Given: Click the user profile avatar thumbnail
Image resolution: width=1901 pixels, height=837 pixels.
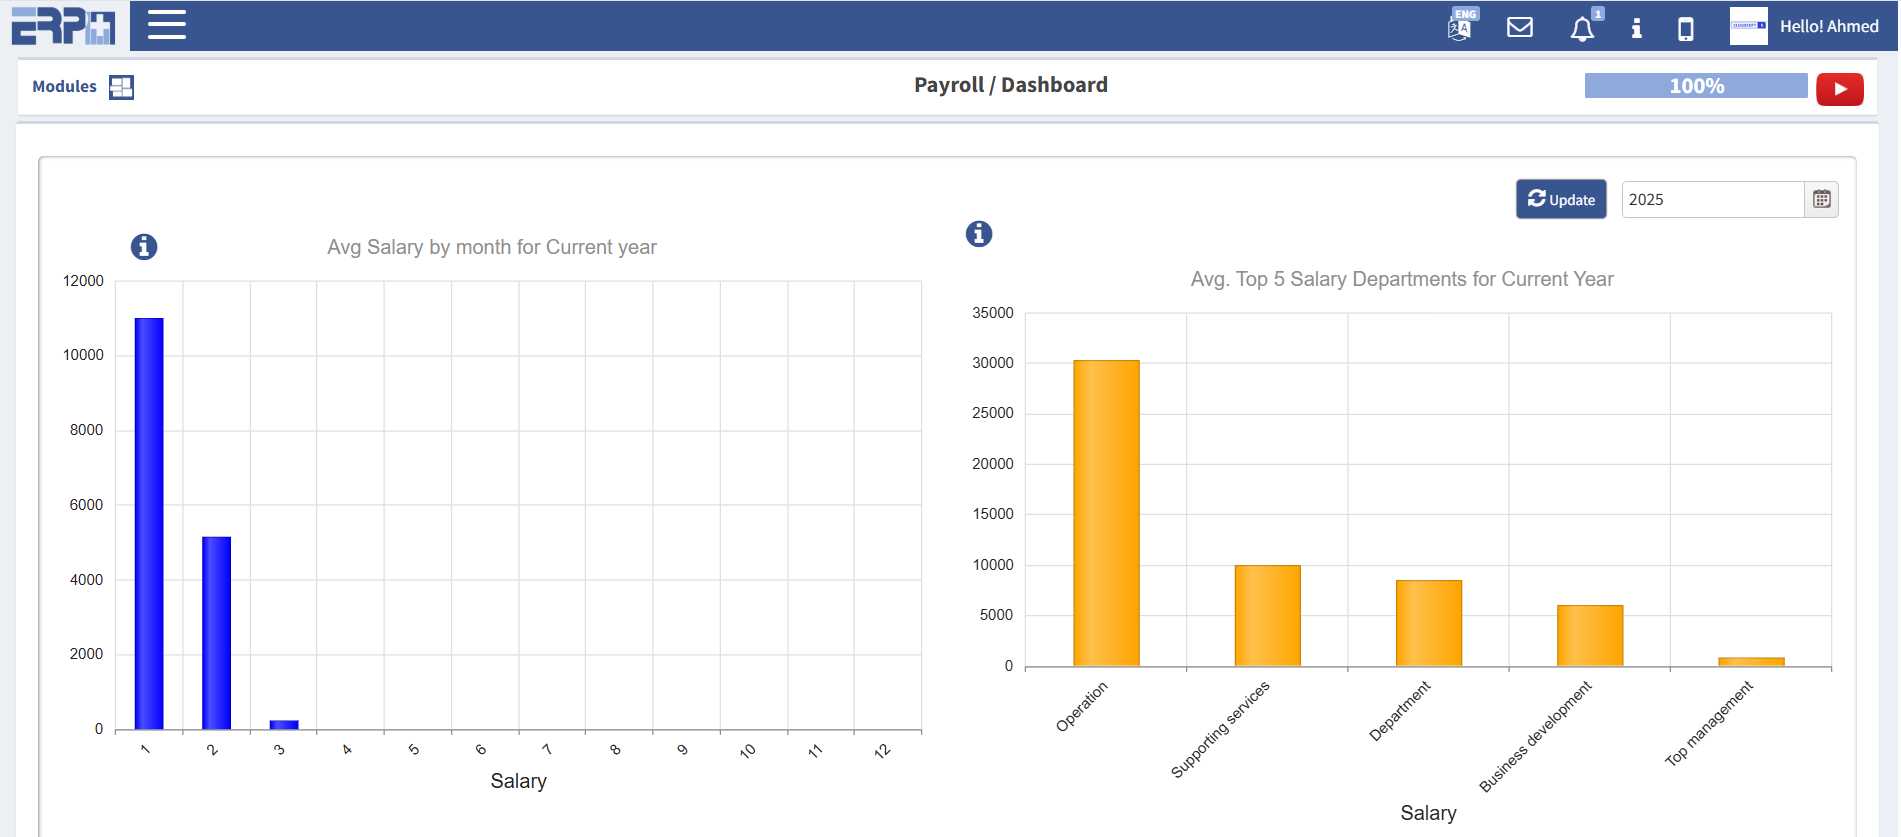Looking at the screenshot, I should [x=1748, y=26].
